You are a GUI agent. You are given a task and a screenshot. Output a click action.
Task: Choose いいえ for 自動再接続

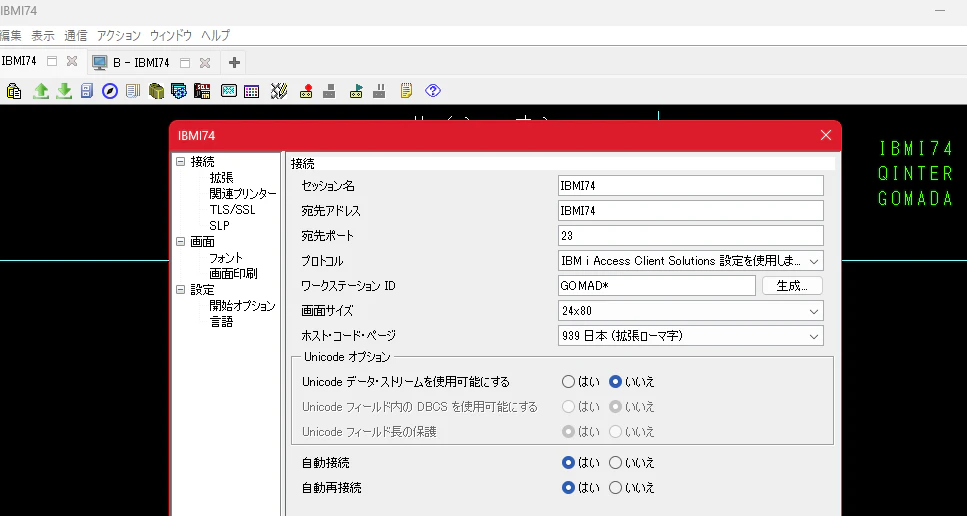point(615,488)
